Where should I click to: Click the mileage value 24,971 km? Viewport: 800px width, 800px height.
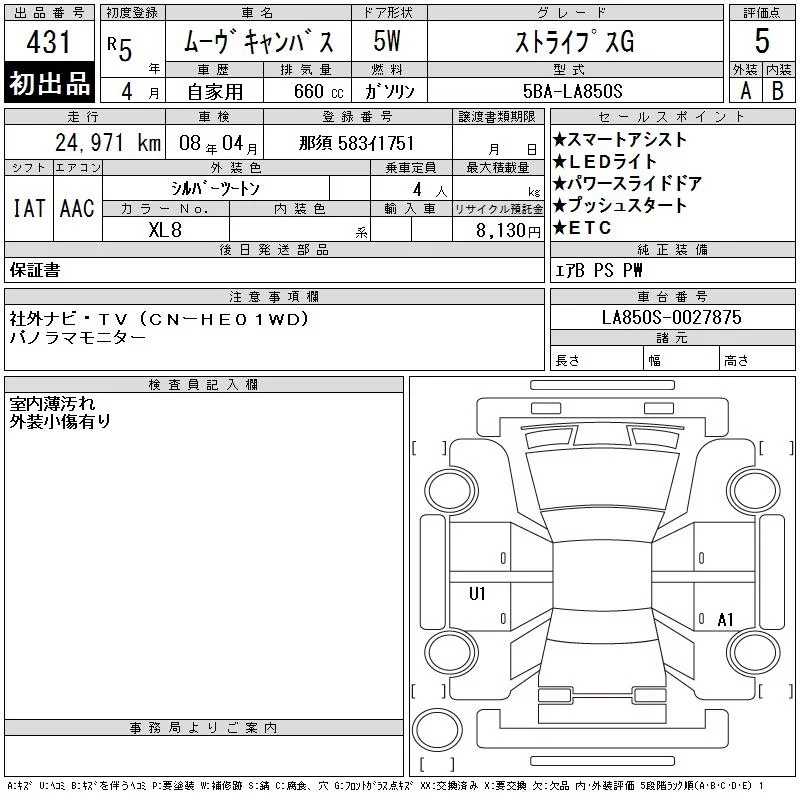pos(108,143)
